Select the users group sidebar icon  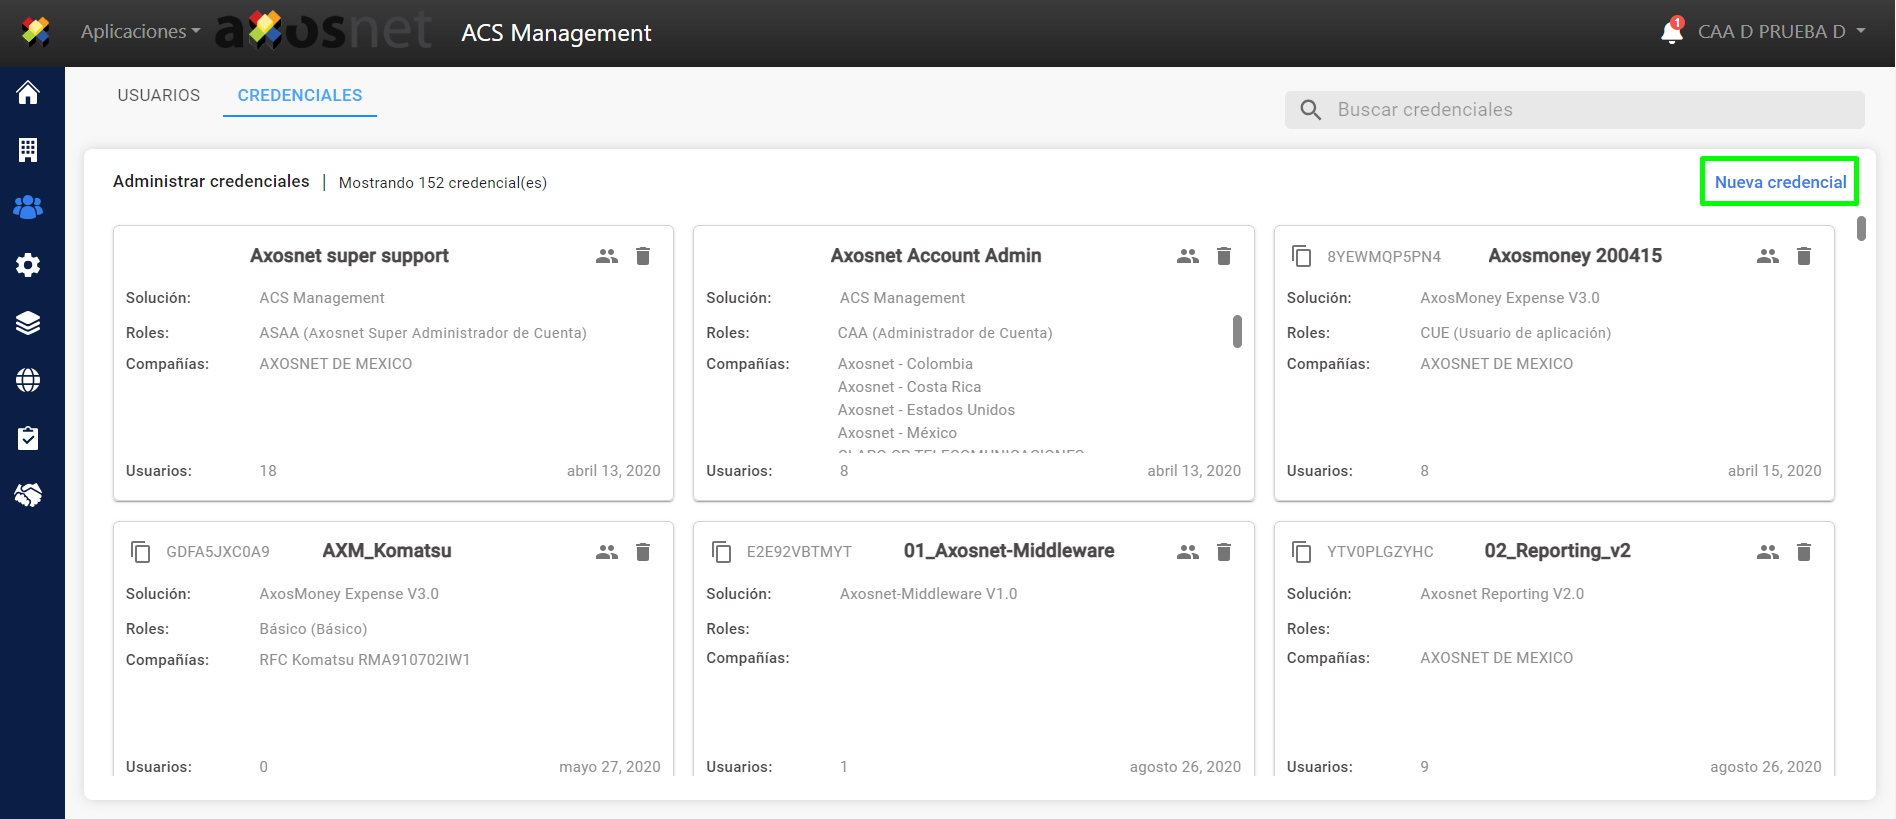(28, 207)
